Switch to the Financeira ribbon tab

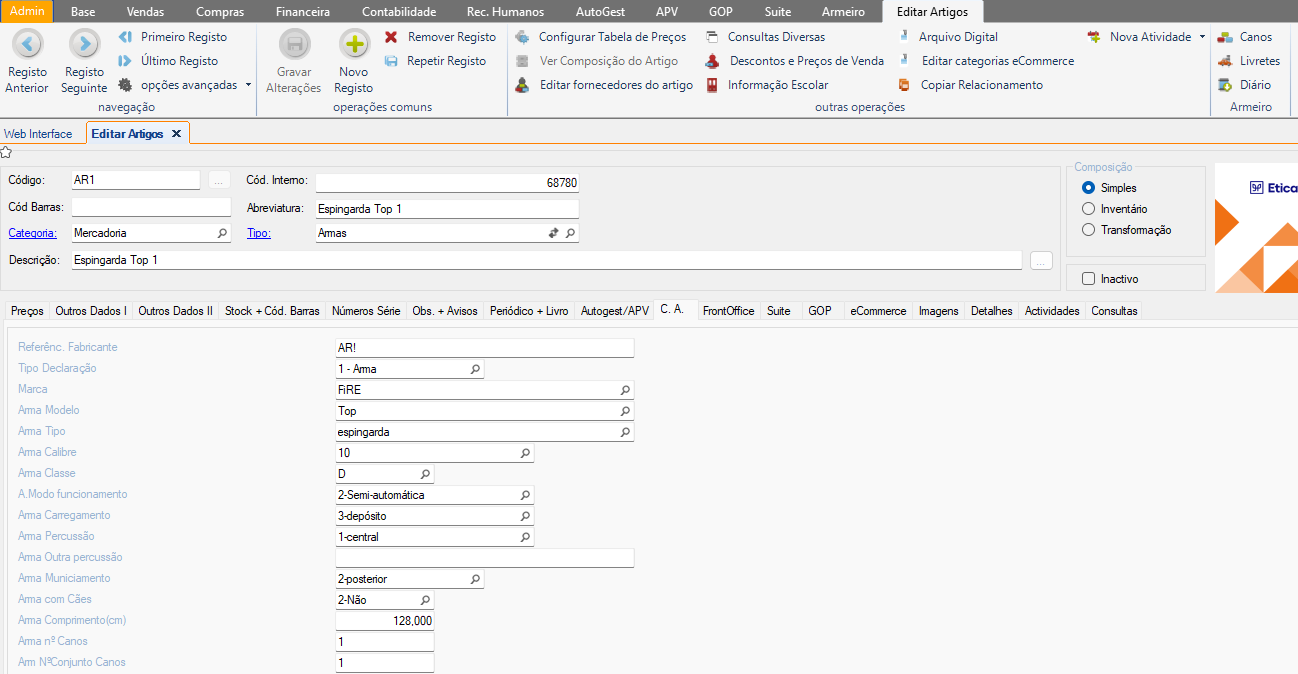[302, 12]
